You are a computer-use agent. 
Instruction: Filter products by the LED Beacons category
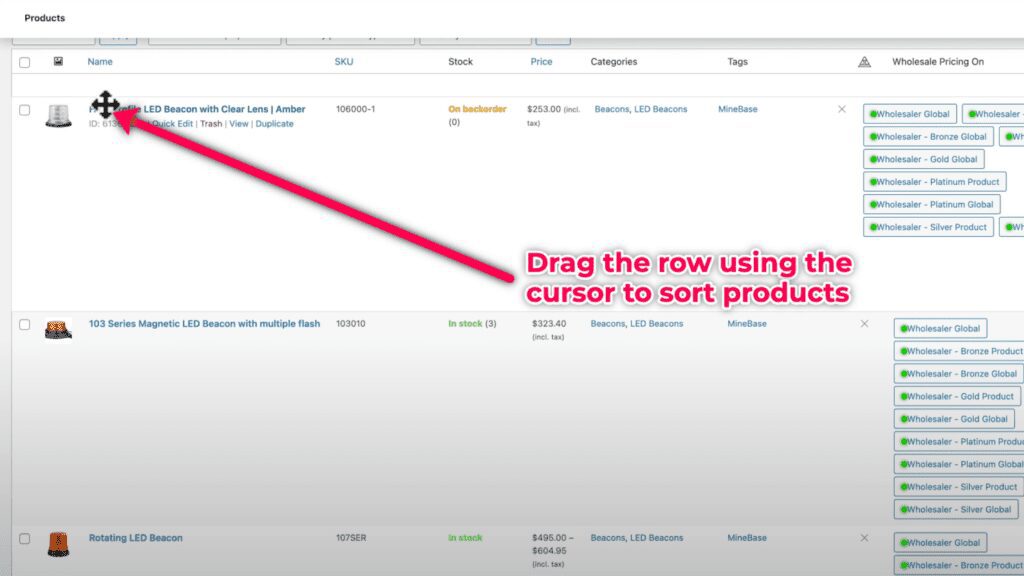coord(660,109)
